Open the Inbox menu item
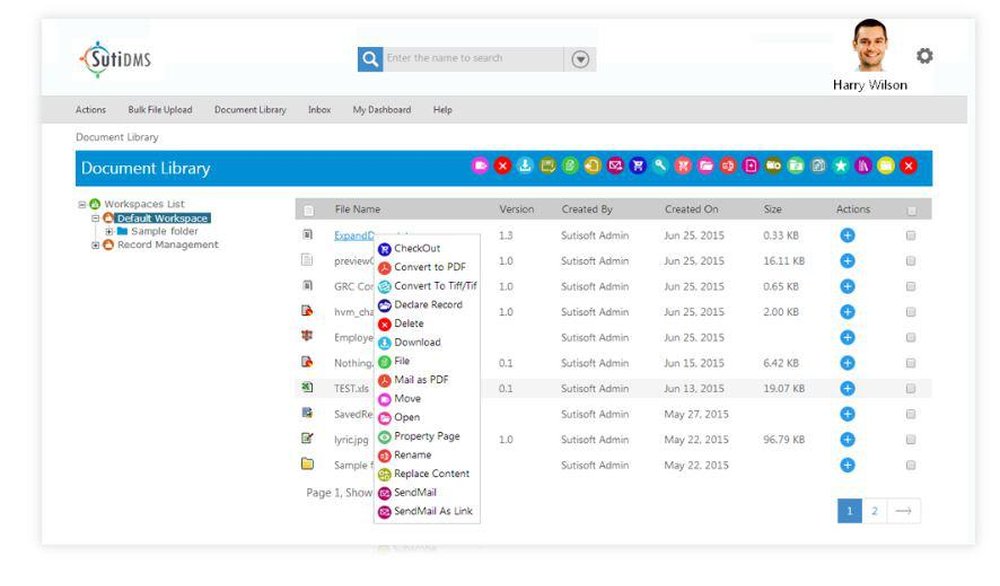Screen dimensions: 1000x586 318,110
